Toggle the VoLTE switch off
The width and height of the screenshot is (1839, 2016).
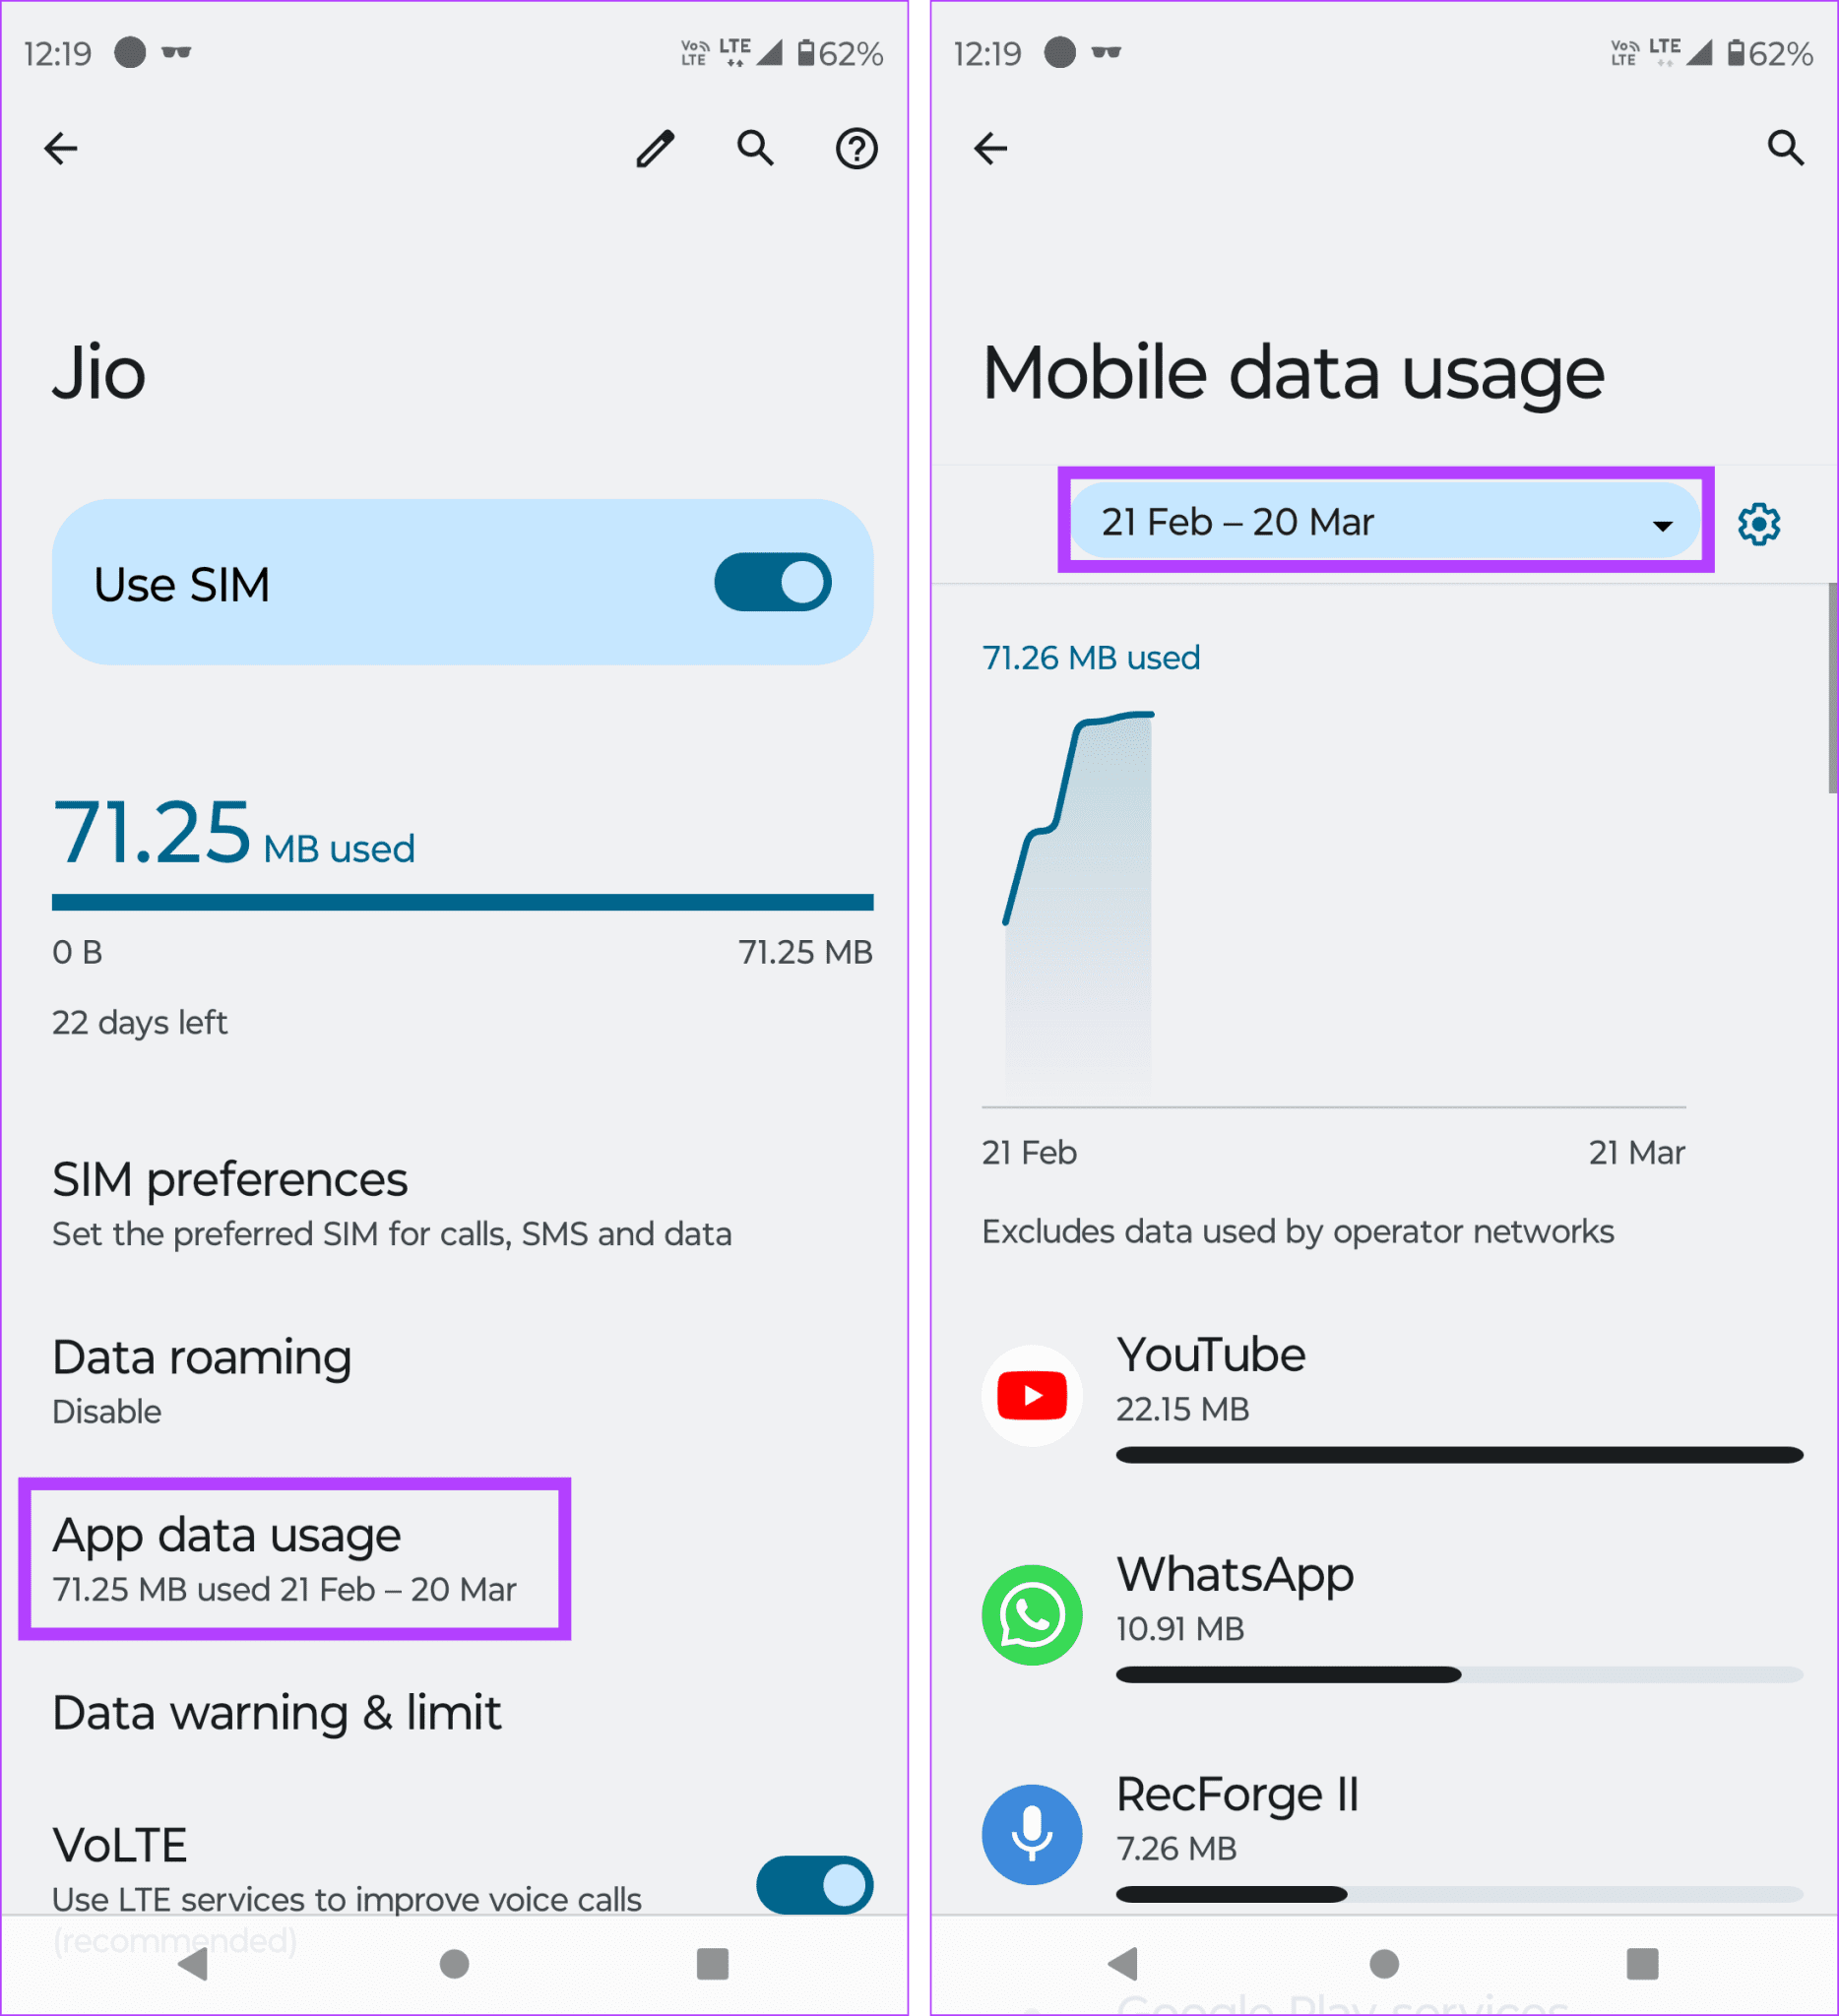pyautogui.click(x=814, y=1886)
